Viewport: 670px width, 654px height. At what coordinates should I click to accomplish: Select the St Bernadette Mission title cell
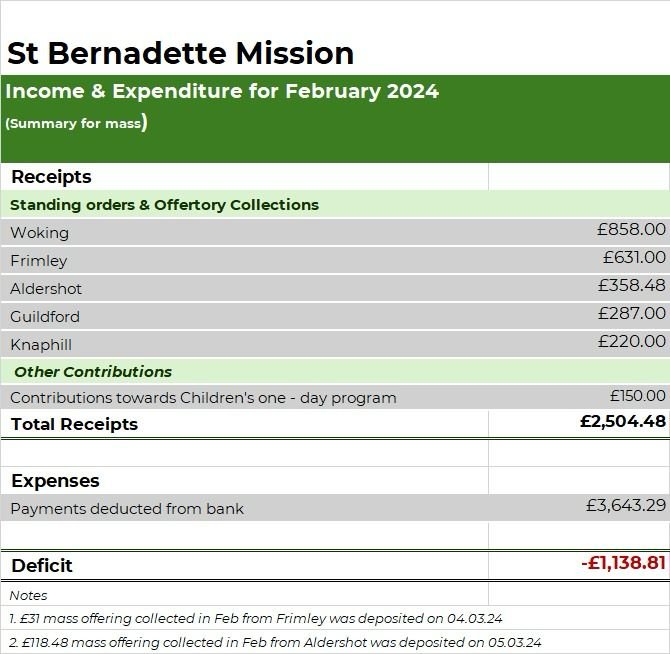180,53
